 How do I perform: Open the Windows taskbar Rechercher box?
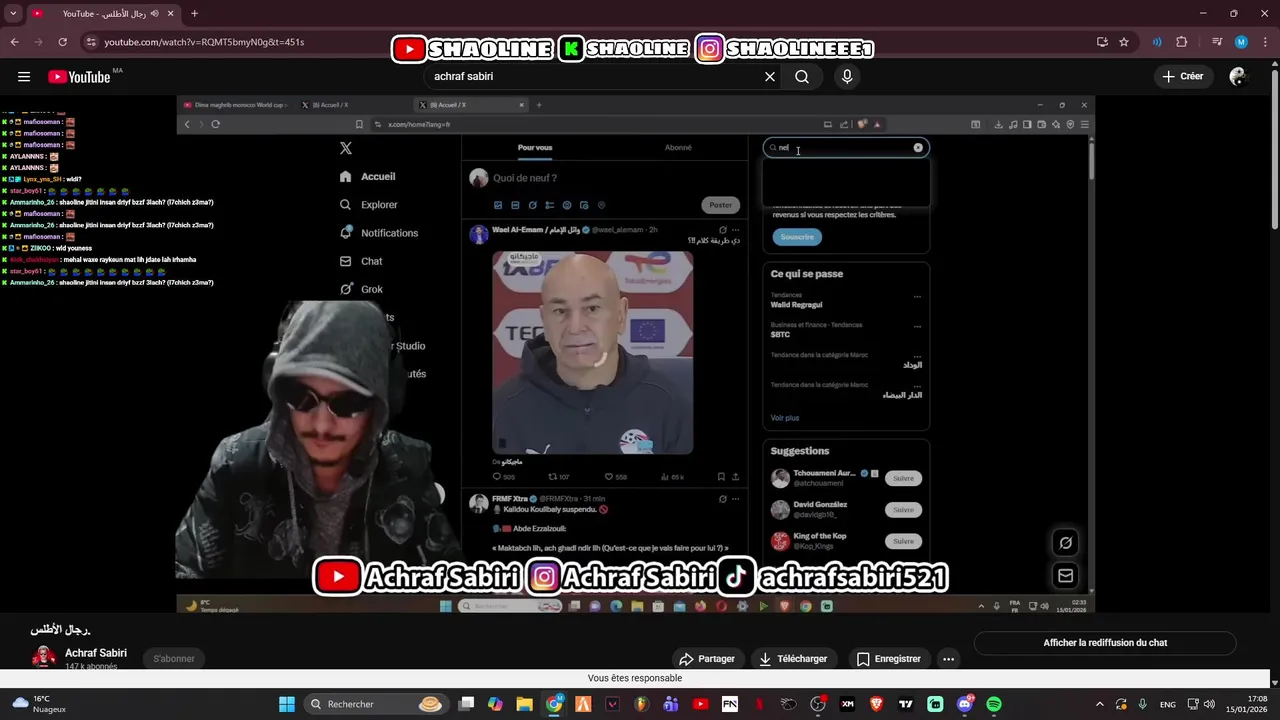(x=376, y=704)
